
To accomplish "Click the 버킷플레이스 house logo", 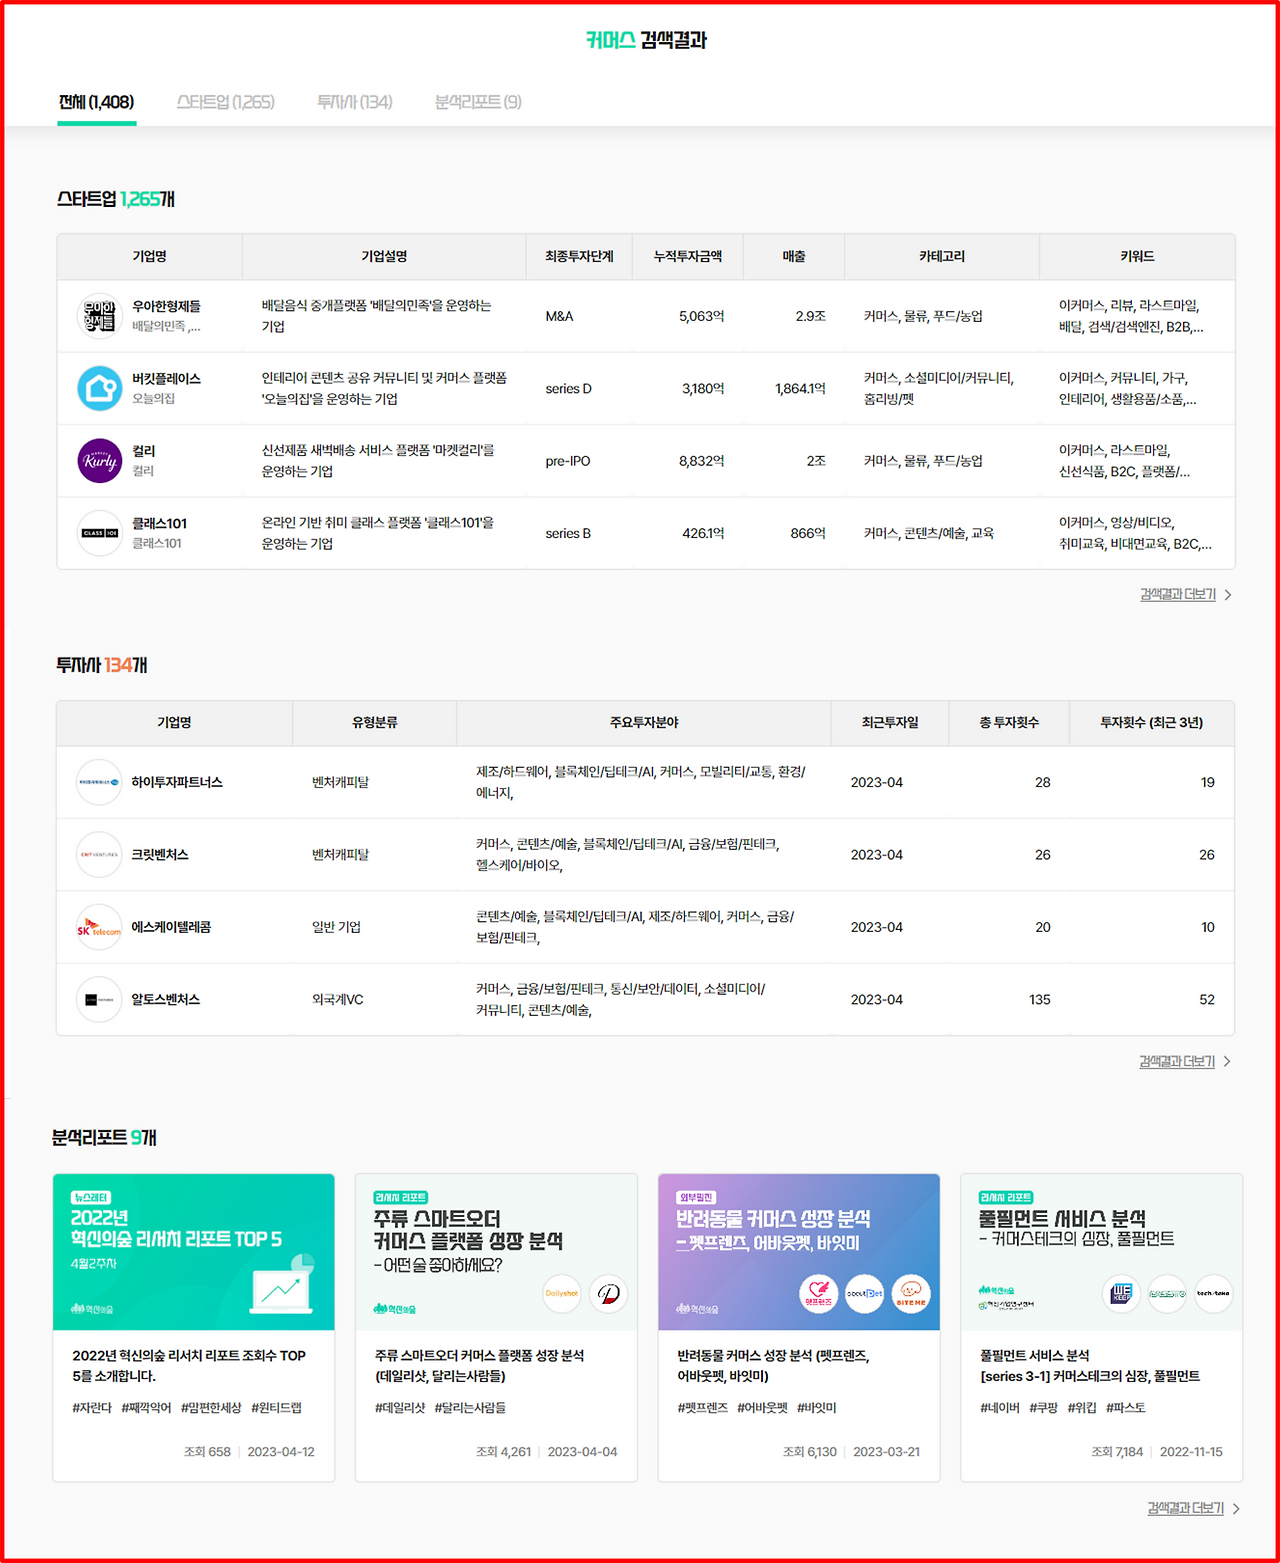I will (x=99, y=388).
